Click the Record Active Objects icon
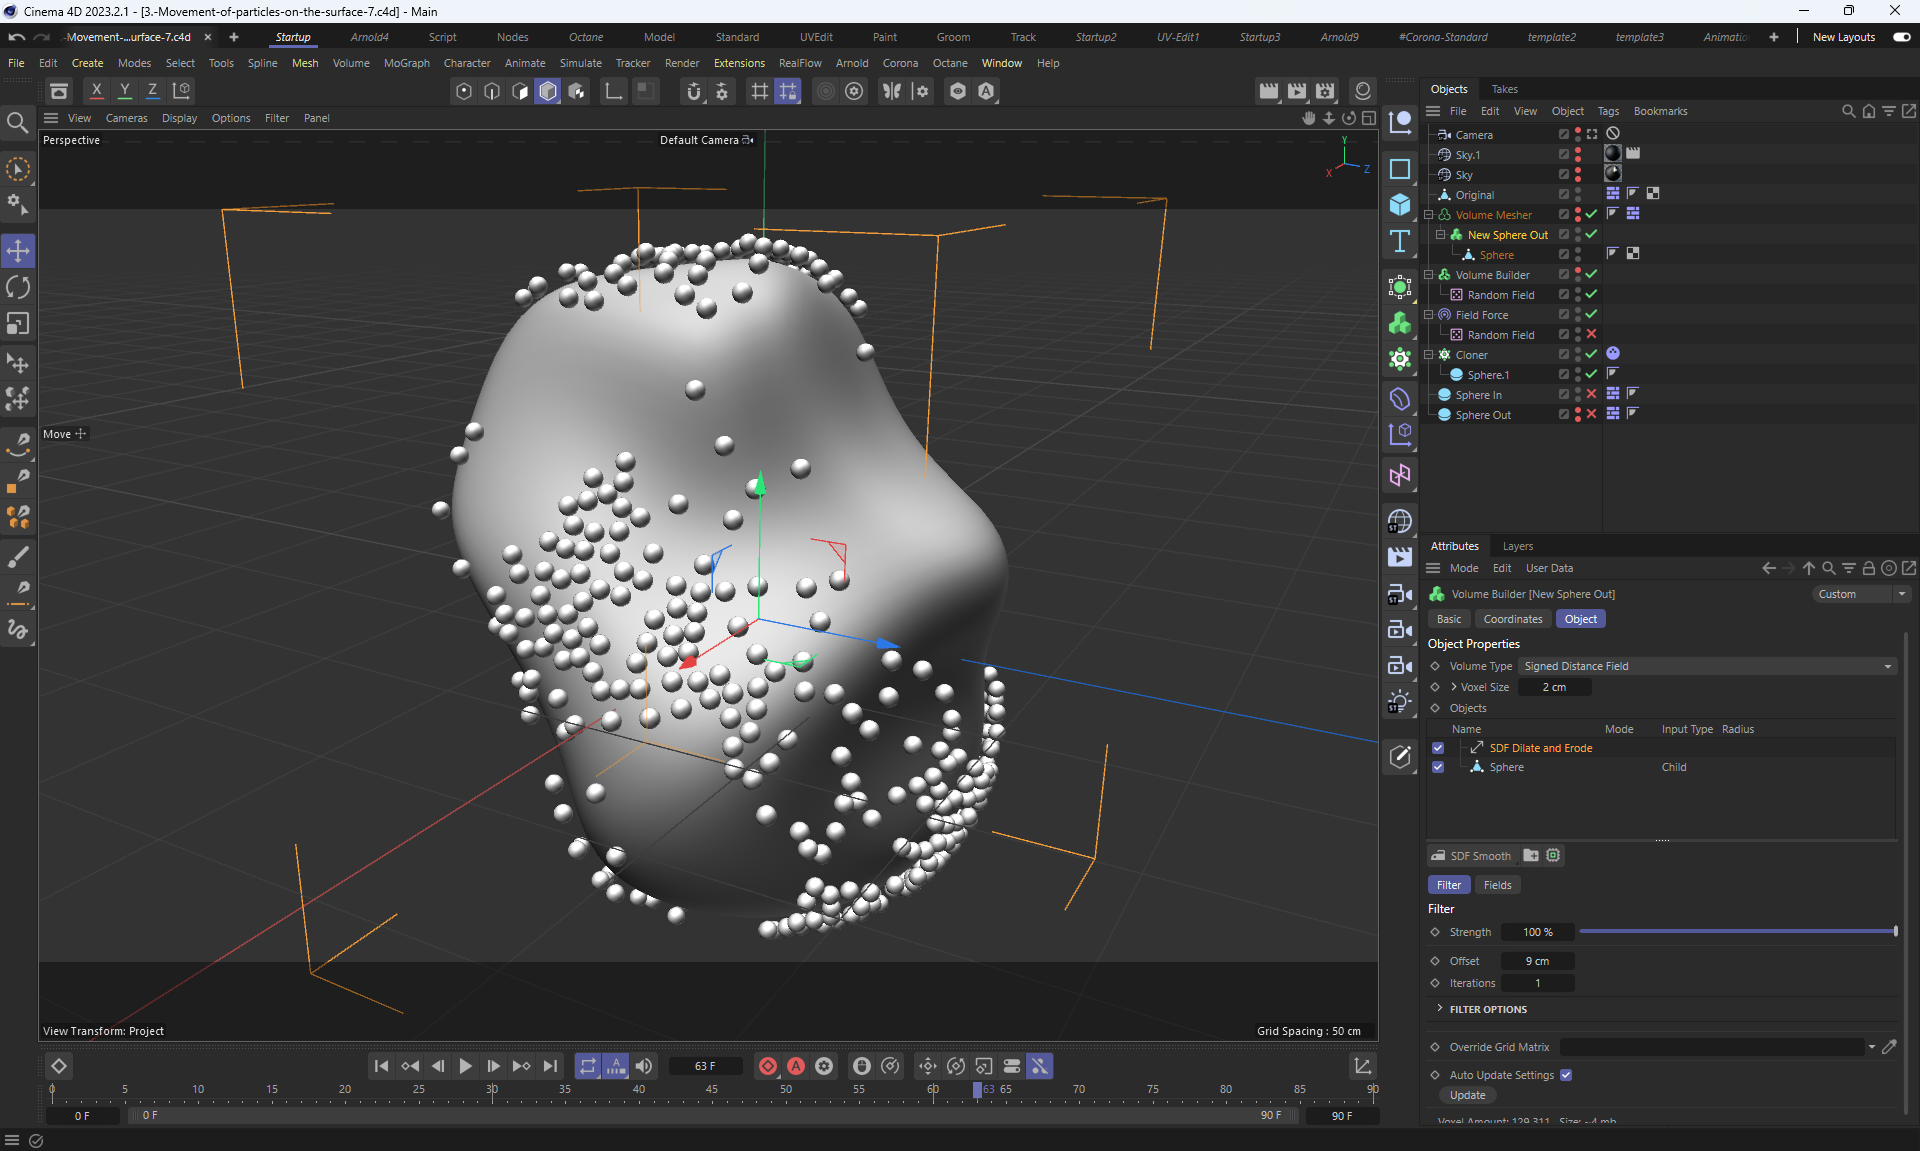 tap(768, 1066)
